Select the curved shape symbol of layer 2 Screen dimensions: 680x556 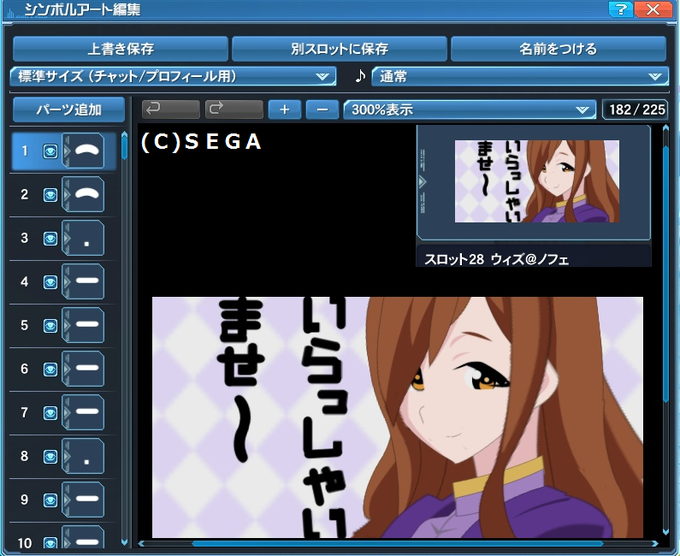coord(83,194)
